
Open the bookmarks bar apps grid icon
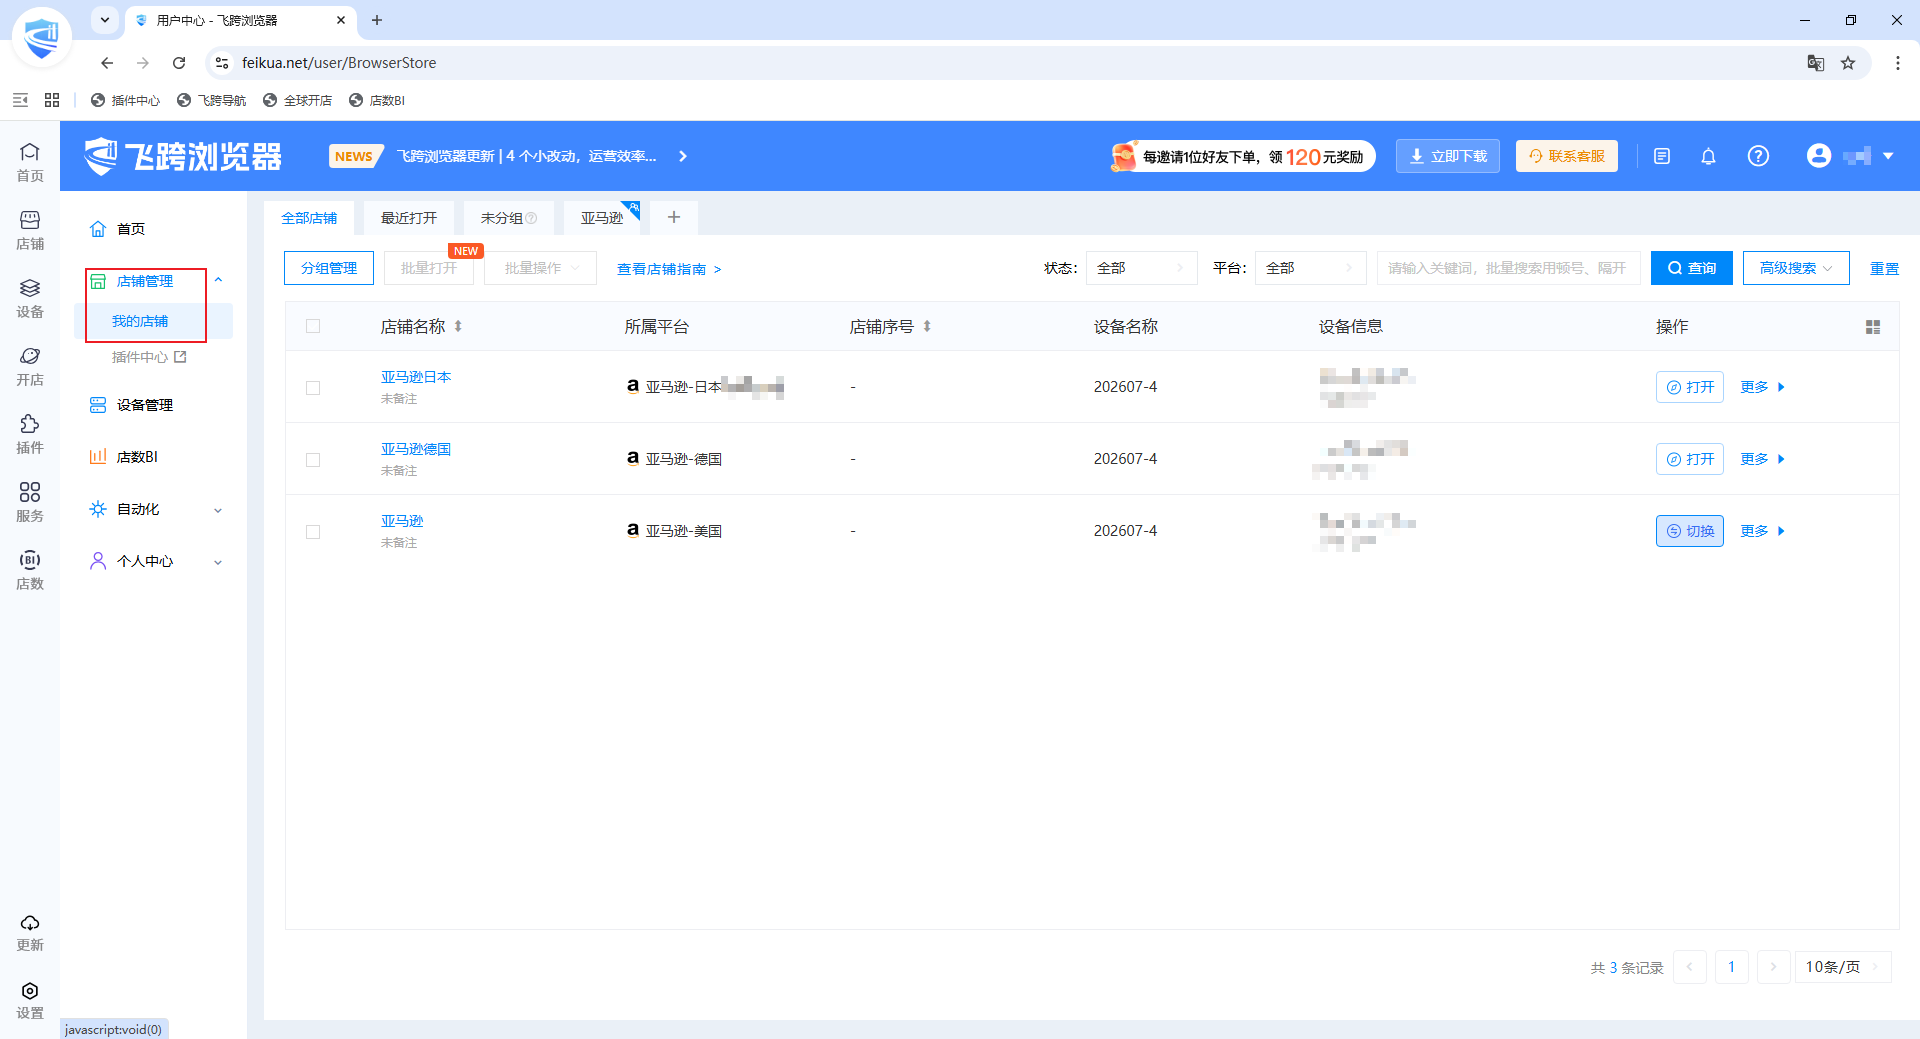(52, 100)
